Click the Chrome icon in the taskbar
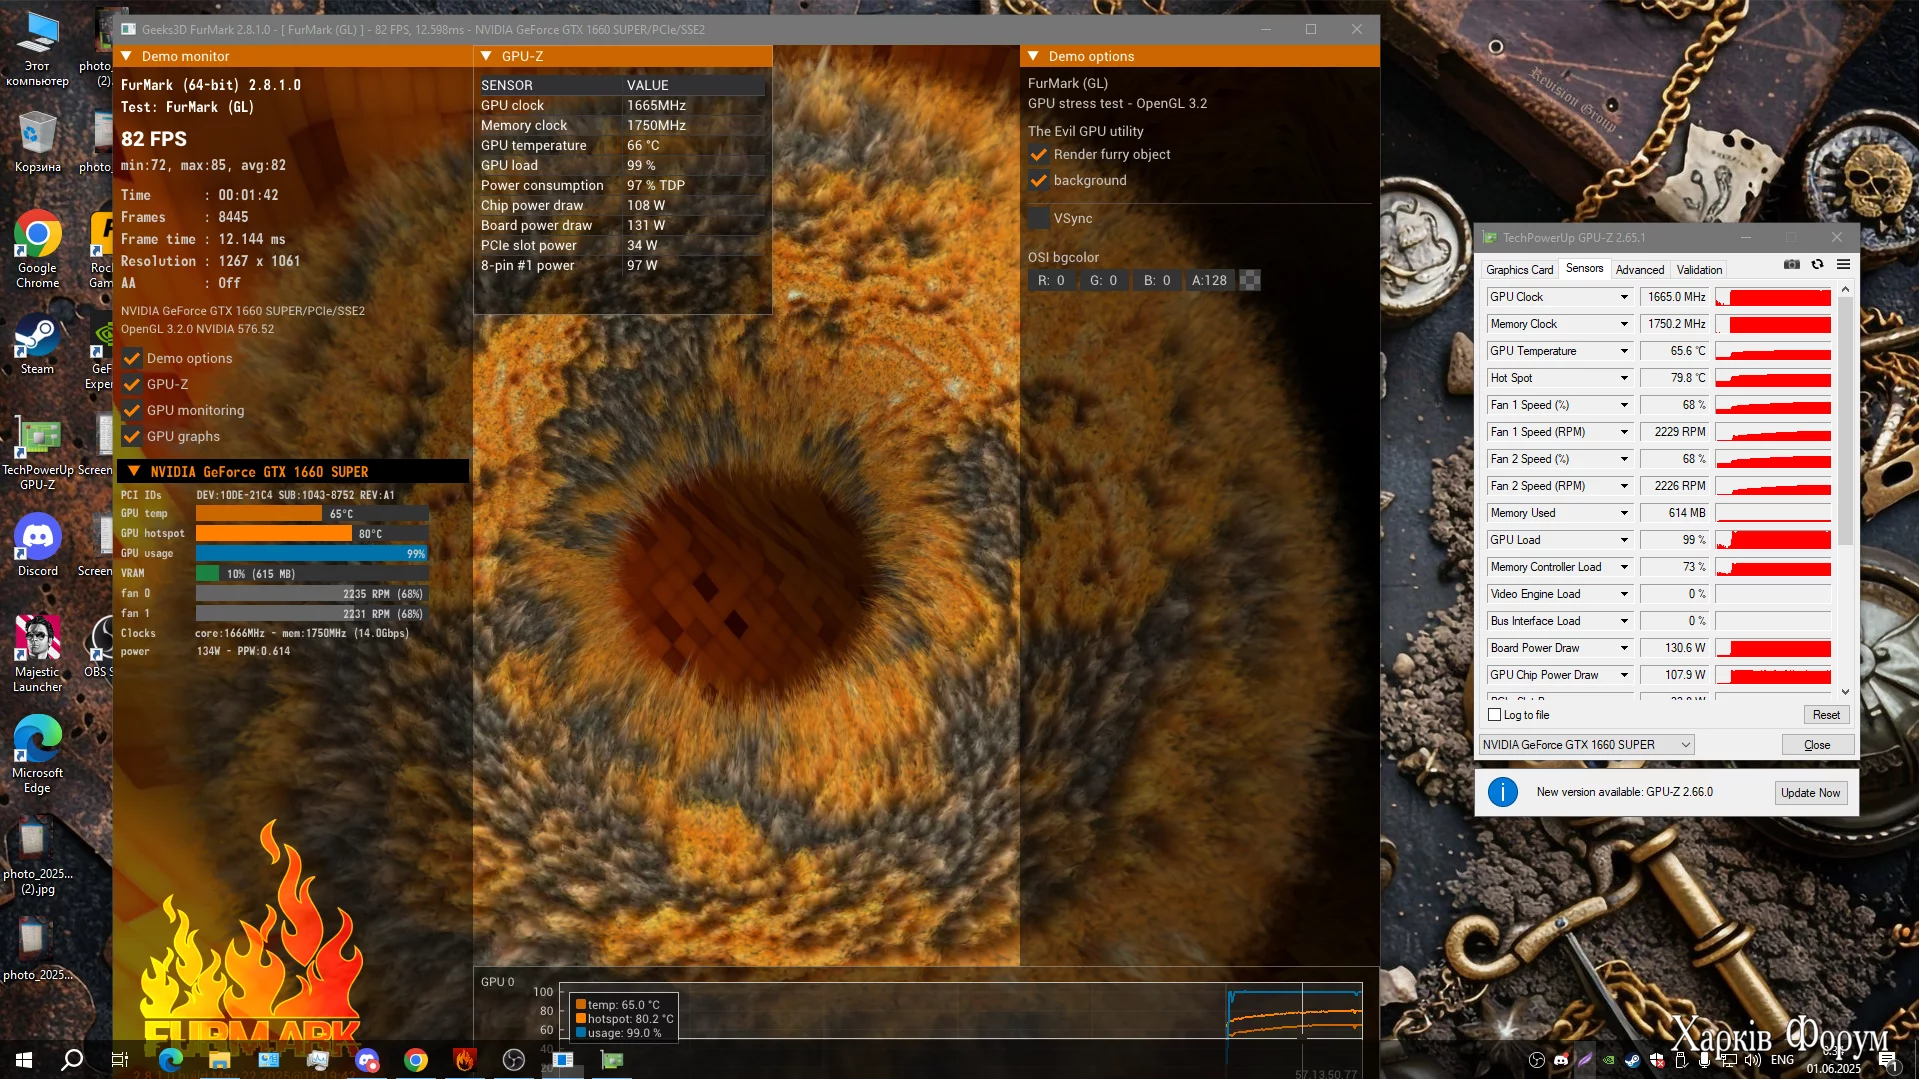This screenshot has width=1919, height=1079. (415, 1060)
